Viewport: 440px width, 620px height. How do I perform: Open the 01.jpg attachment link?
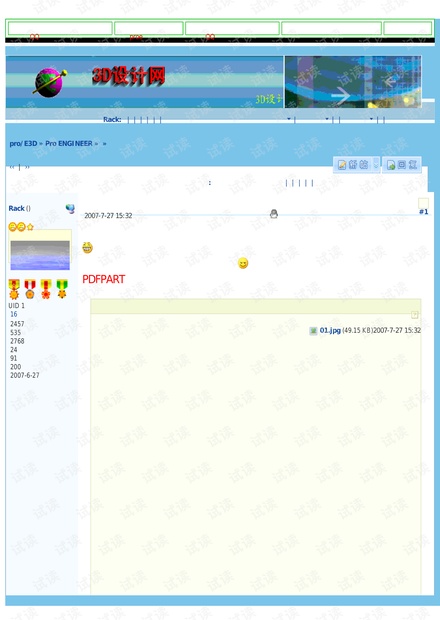330,330
